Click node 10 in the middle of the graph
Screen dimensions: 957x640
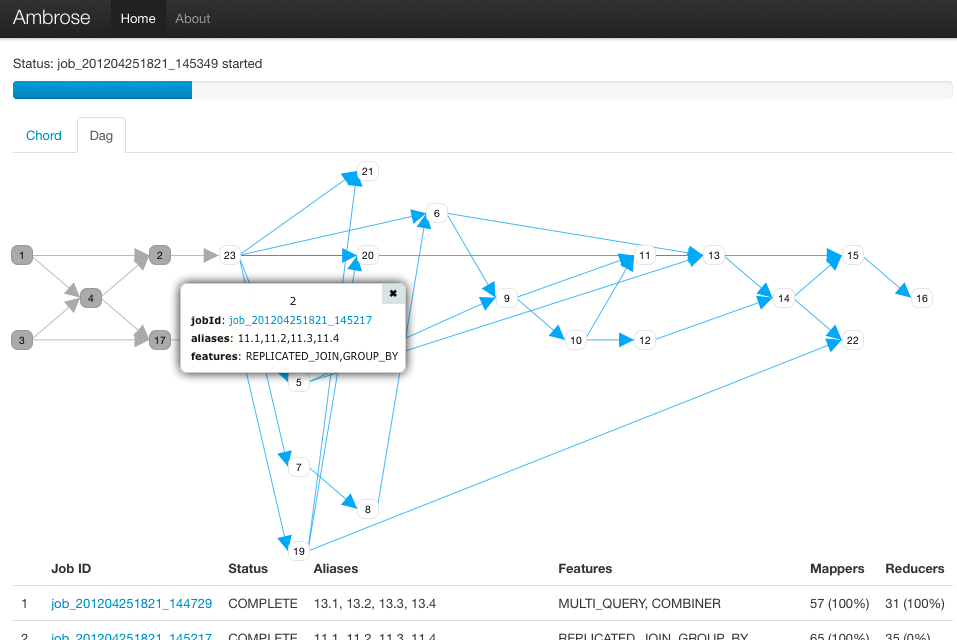tap(575, 340)
